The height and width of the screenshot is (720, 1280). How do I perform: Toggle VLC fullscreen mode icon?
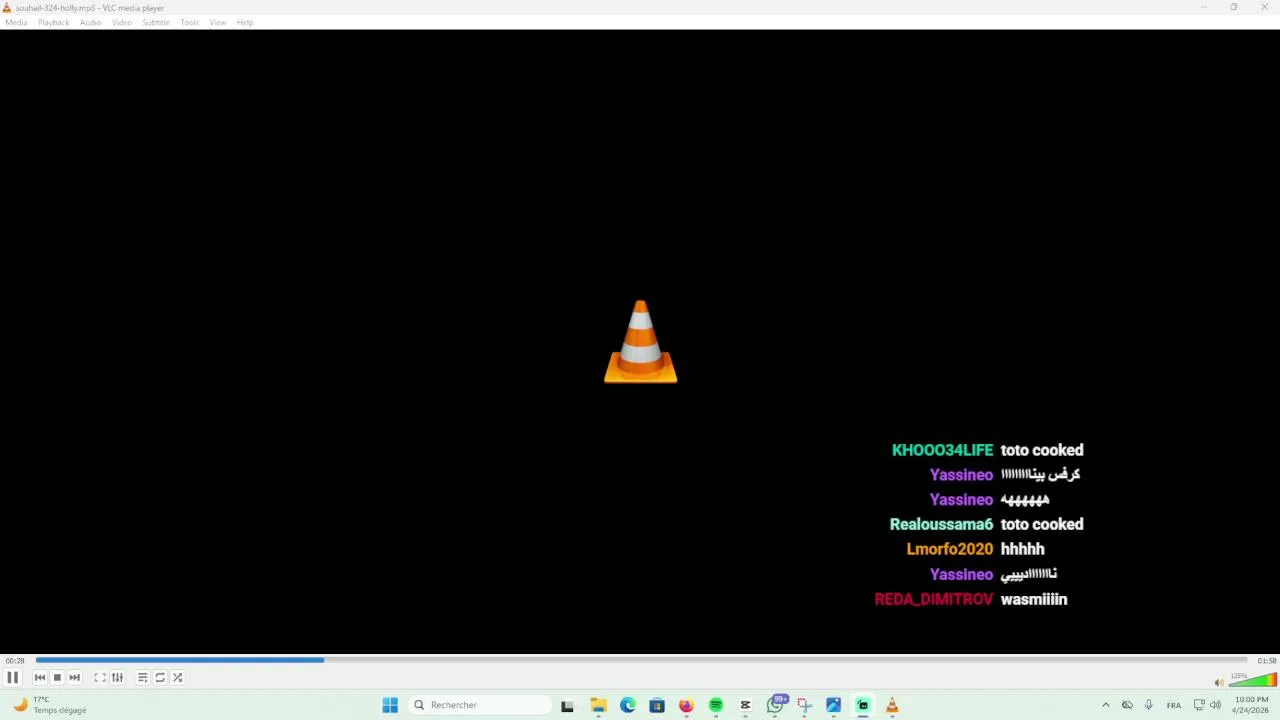coord(100,677)
